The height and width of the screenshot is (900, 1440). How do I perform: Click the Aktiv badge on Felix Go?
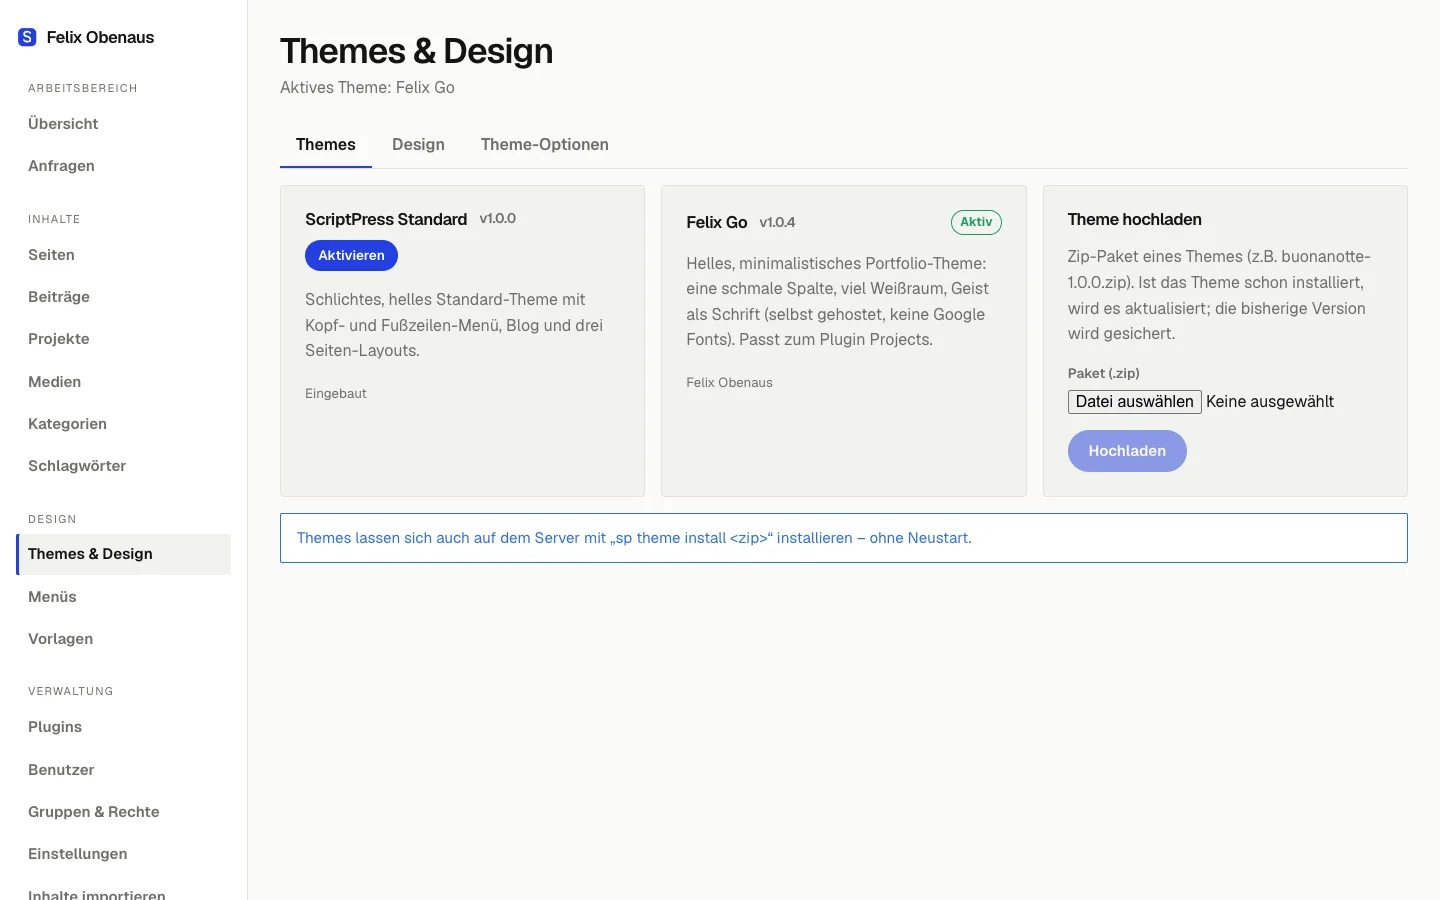tap(976, 222)
